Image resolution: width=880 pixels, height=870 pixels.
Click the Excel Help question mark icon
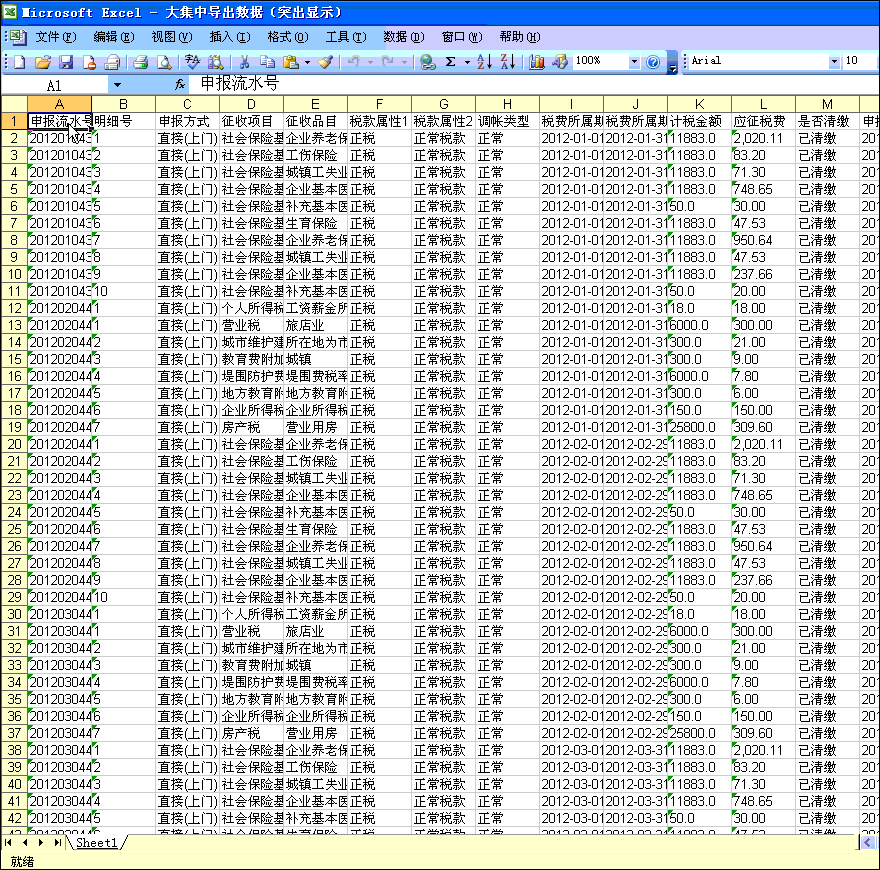pyautogui.click(x=653, y=62)
